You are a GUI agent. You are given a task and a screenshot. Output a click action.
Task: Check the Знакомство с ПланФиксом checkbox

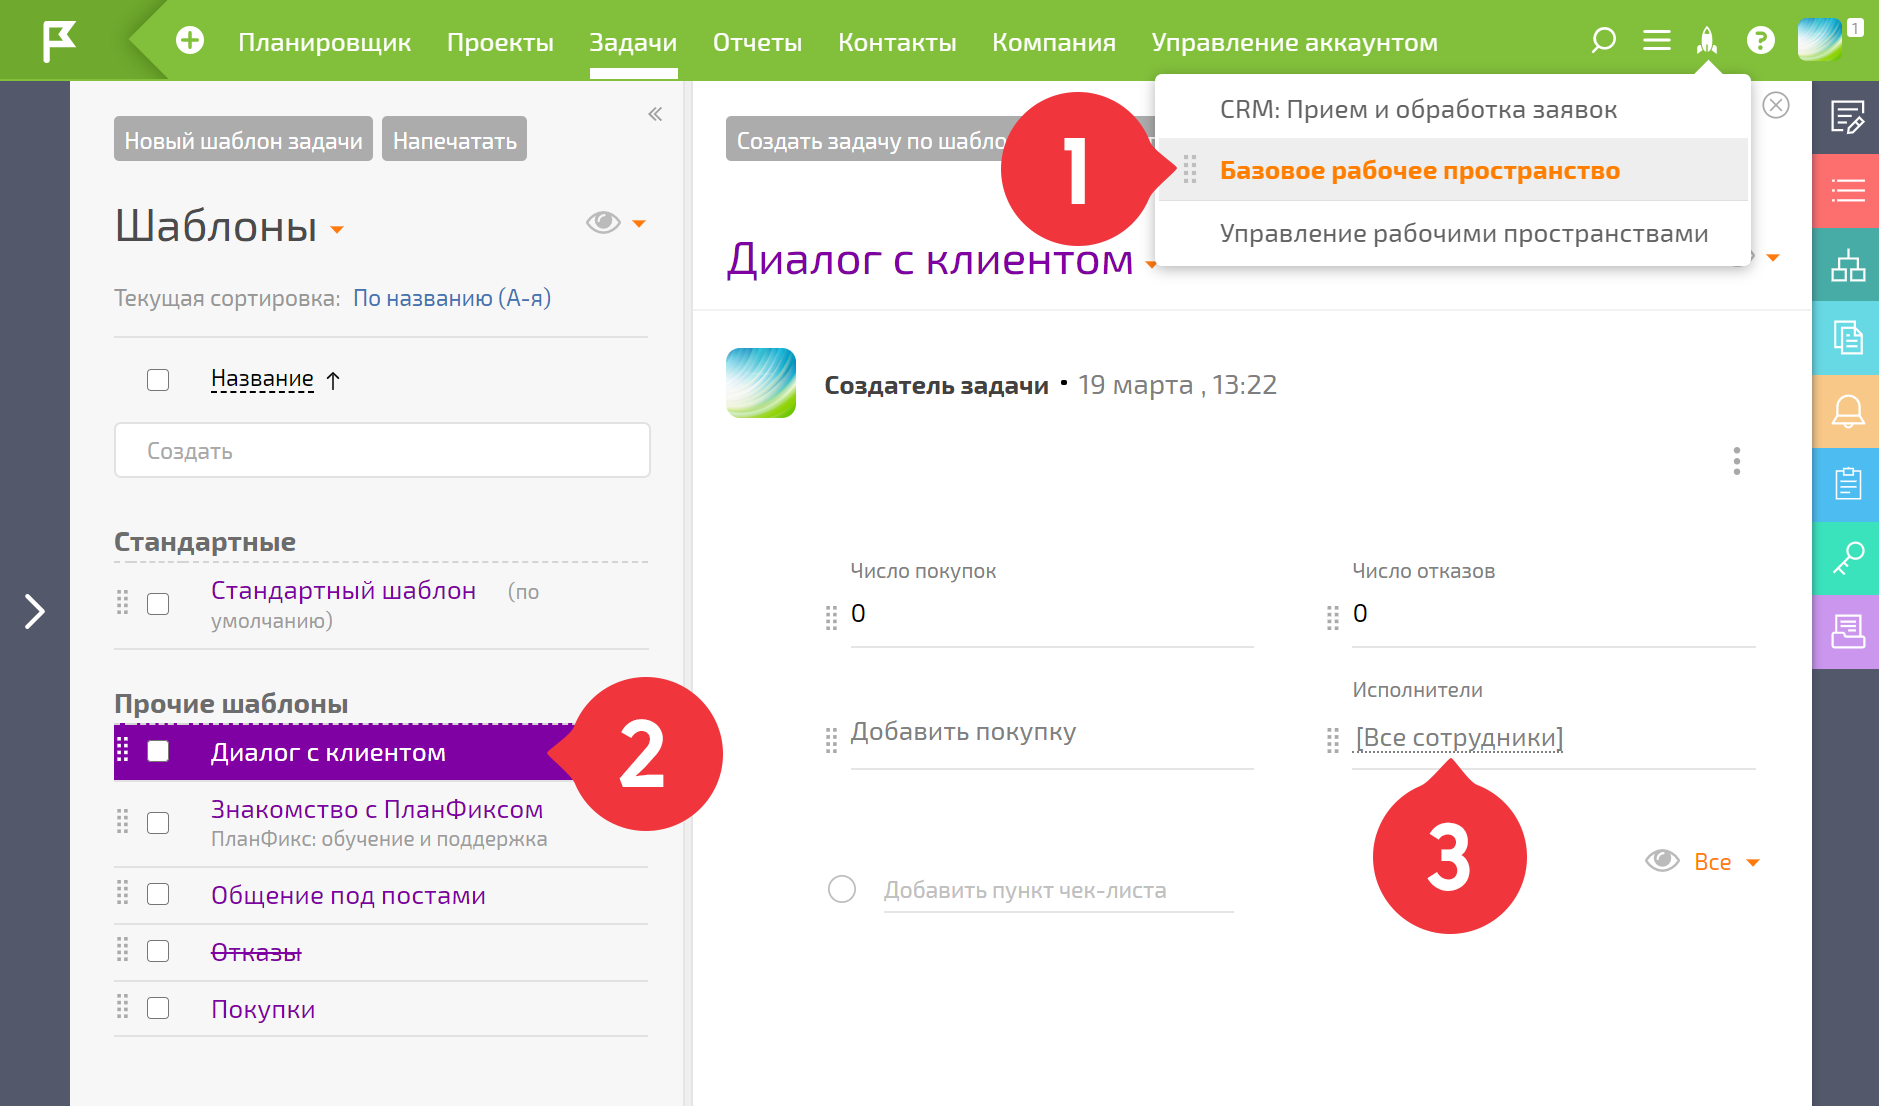pyautogui.click(x=158, y=823)
